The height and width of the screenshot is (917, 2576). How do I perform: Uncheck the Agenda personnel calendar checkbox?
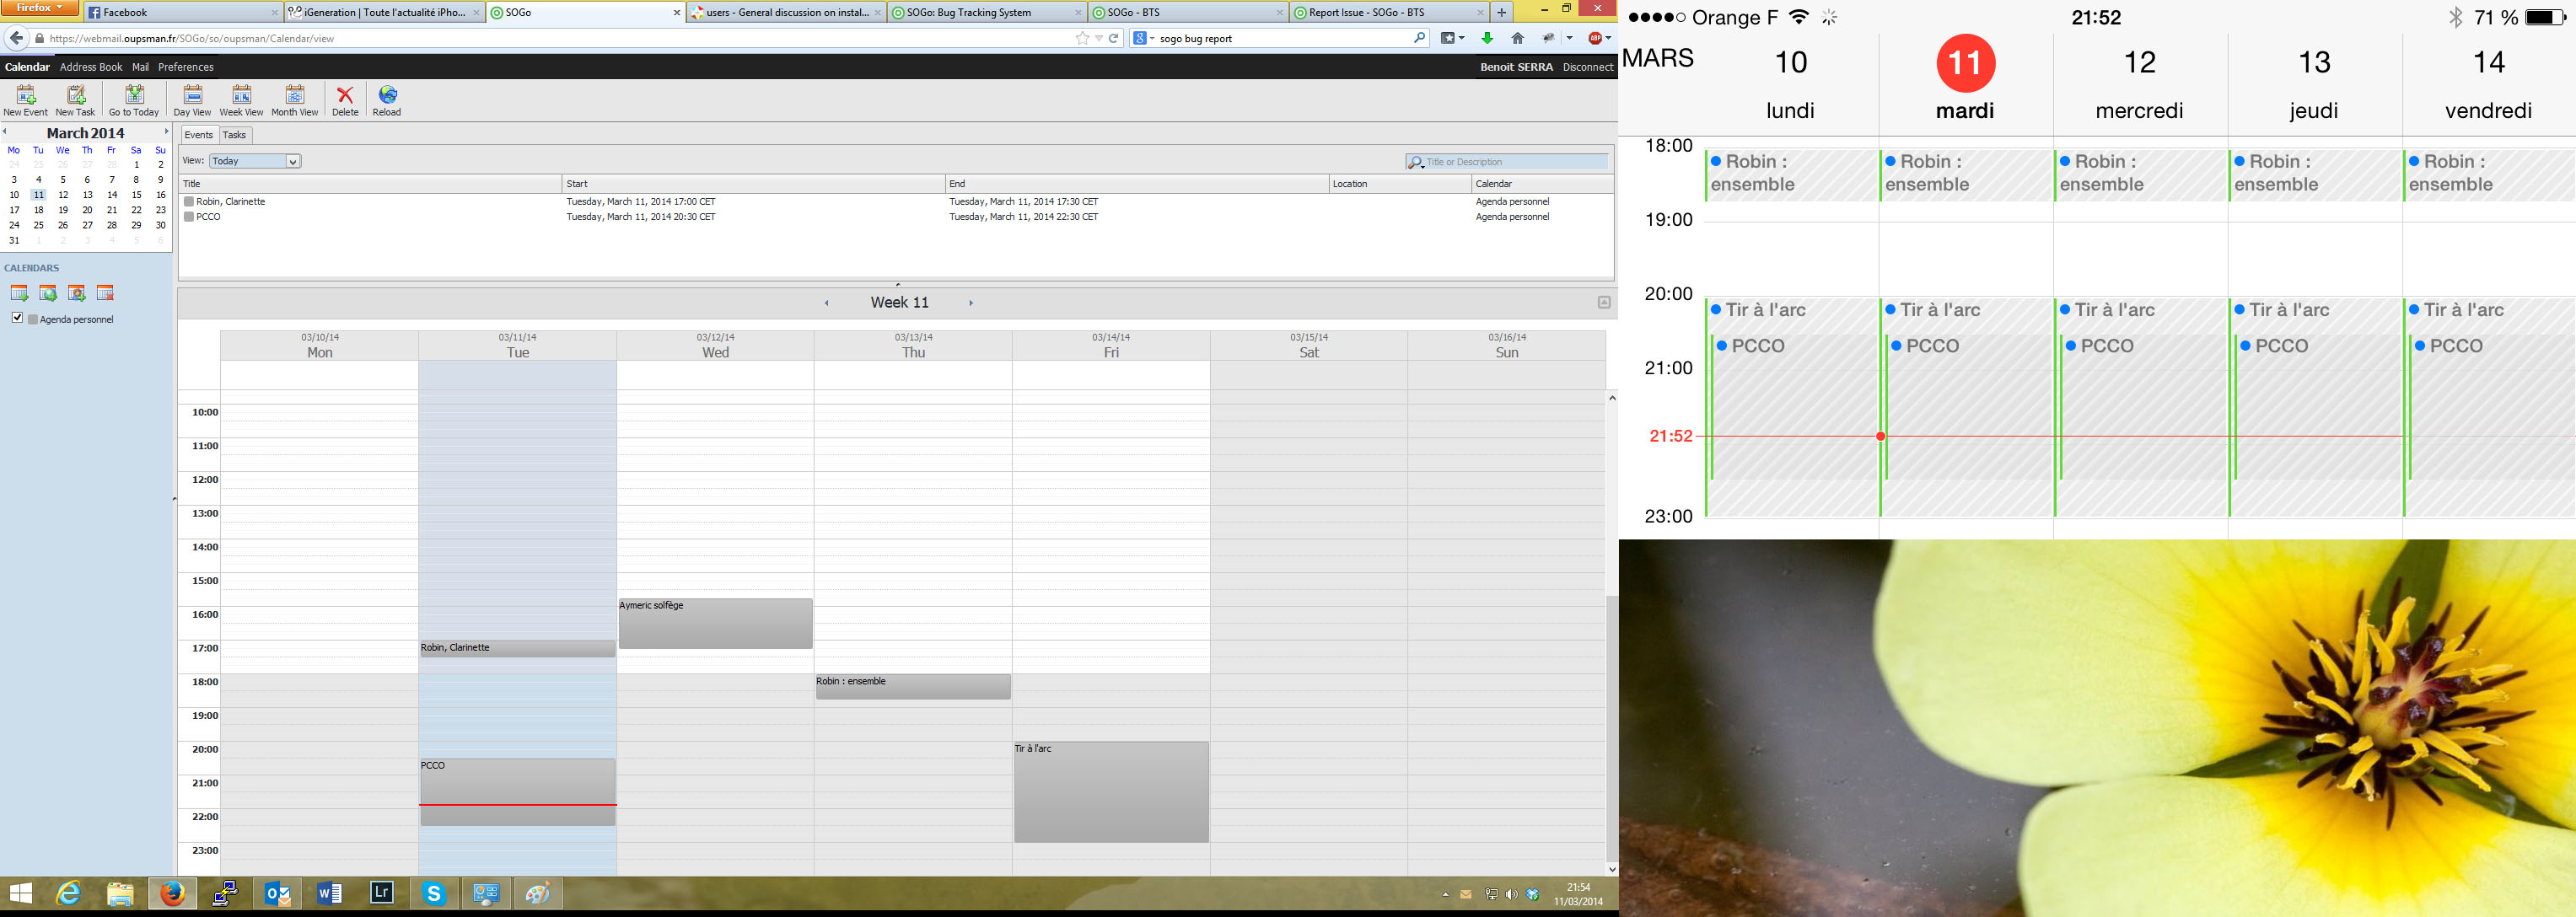[x=17, y=318]
